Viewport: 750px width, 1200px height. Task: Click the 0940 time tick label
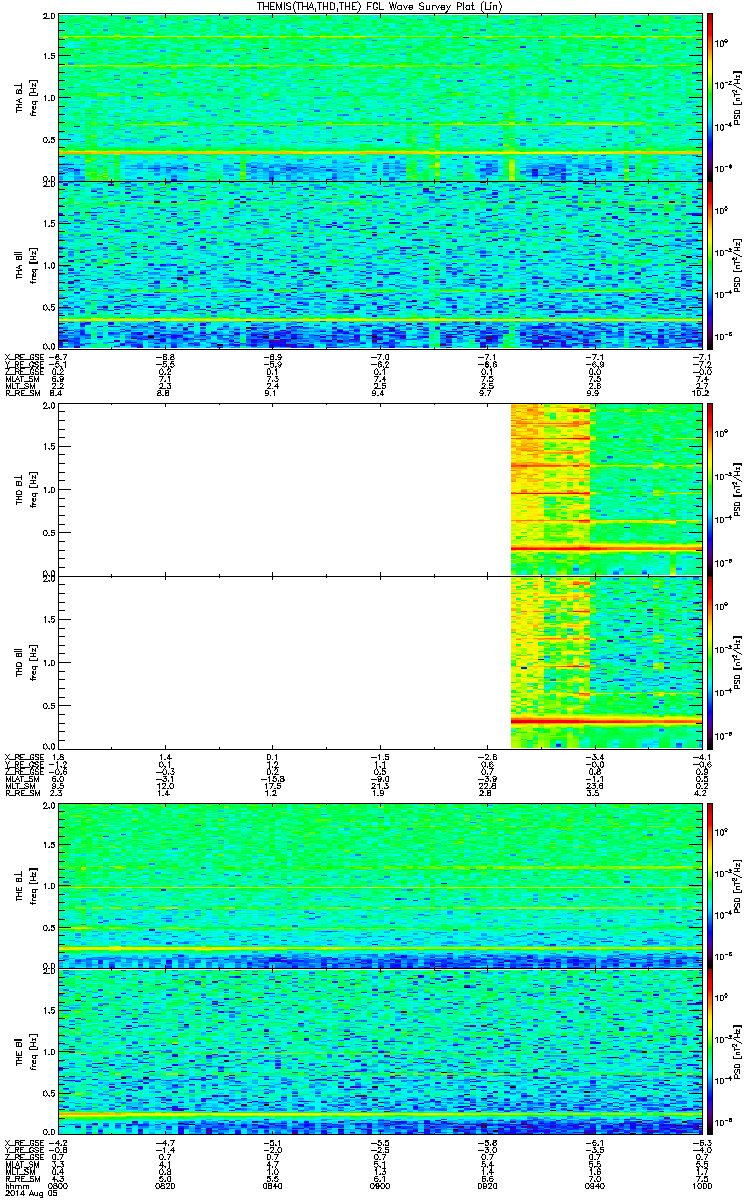coord(594,1186)
